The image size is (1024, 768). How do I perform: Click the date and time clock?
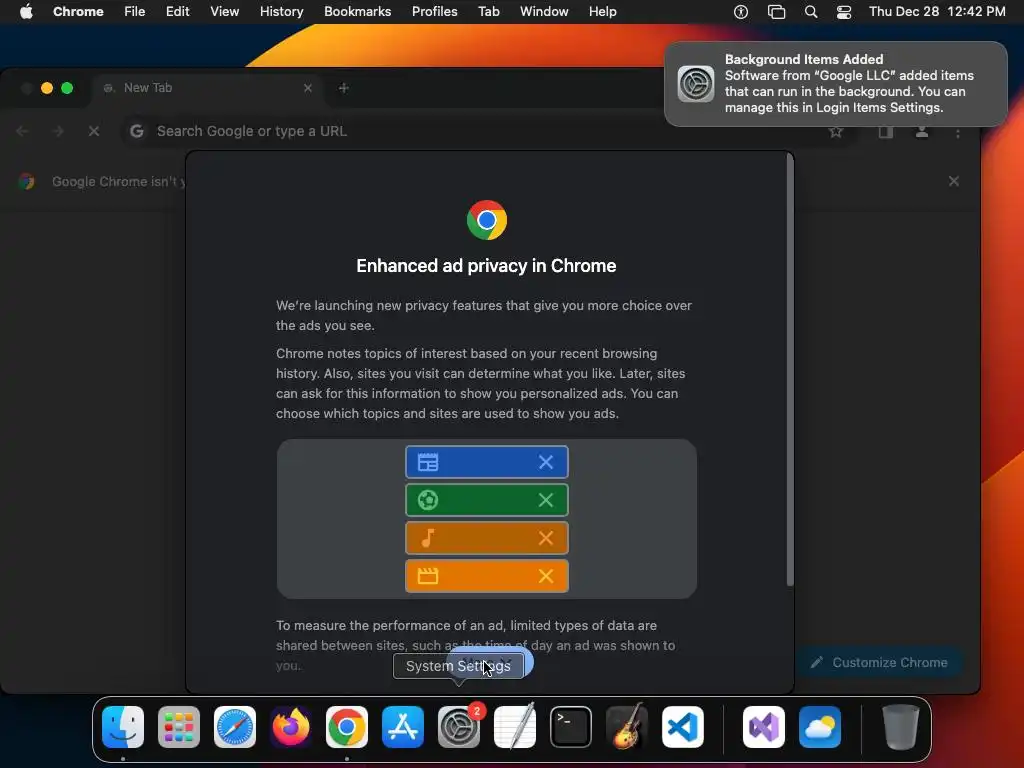937,12
